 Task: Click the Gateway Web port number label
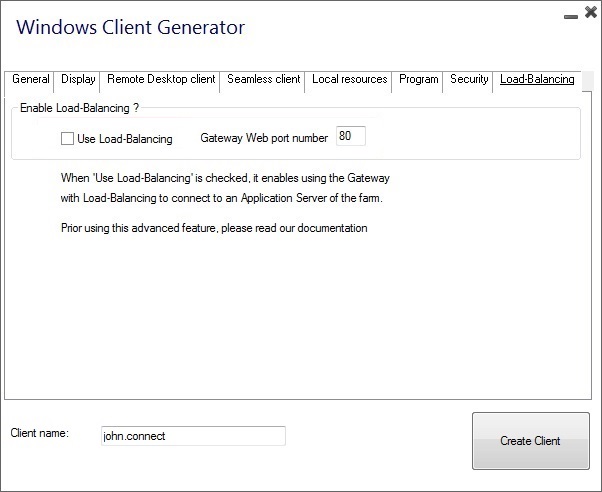pyautogui.click(x=264, y=139)
